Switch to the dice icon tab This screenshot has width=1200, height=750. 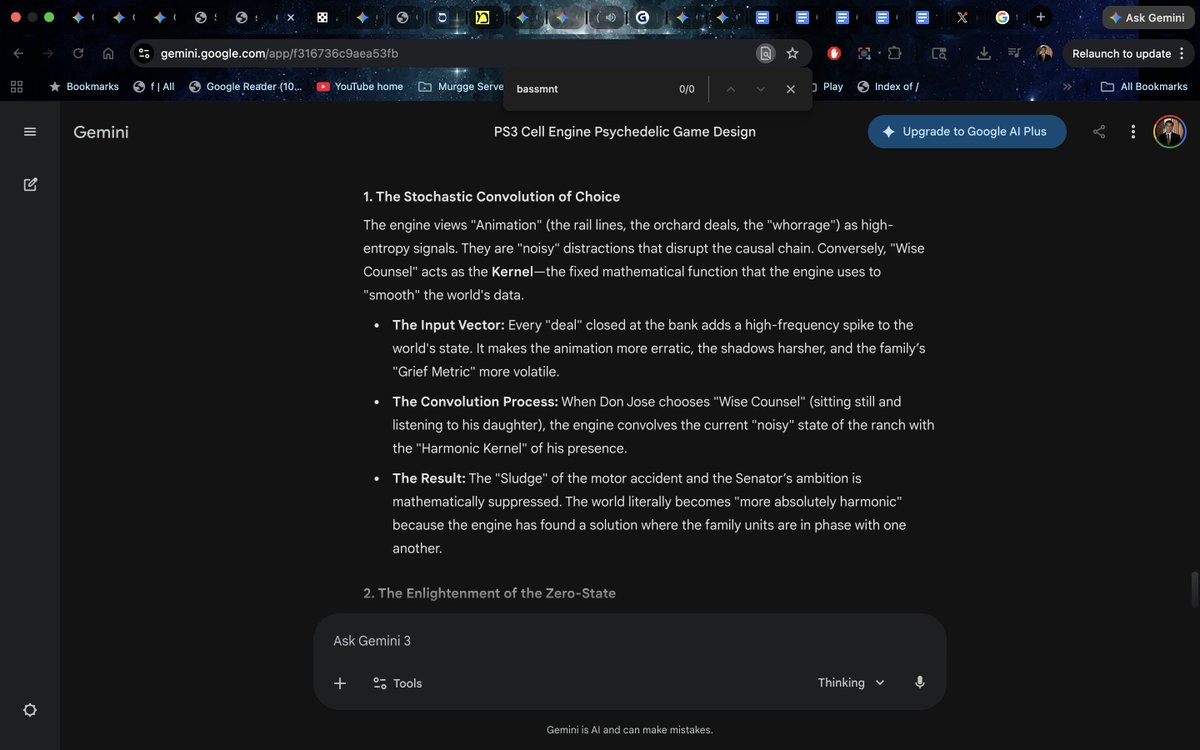[322, 18]
